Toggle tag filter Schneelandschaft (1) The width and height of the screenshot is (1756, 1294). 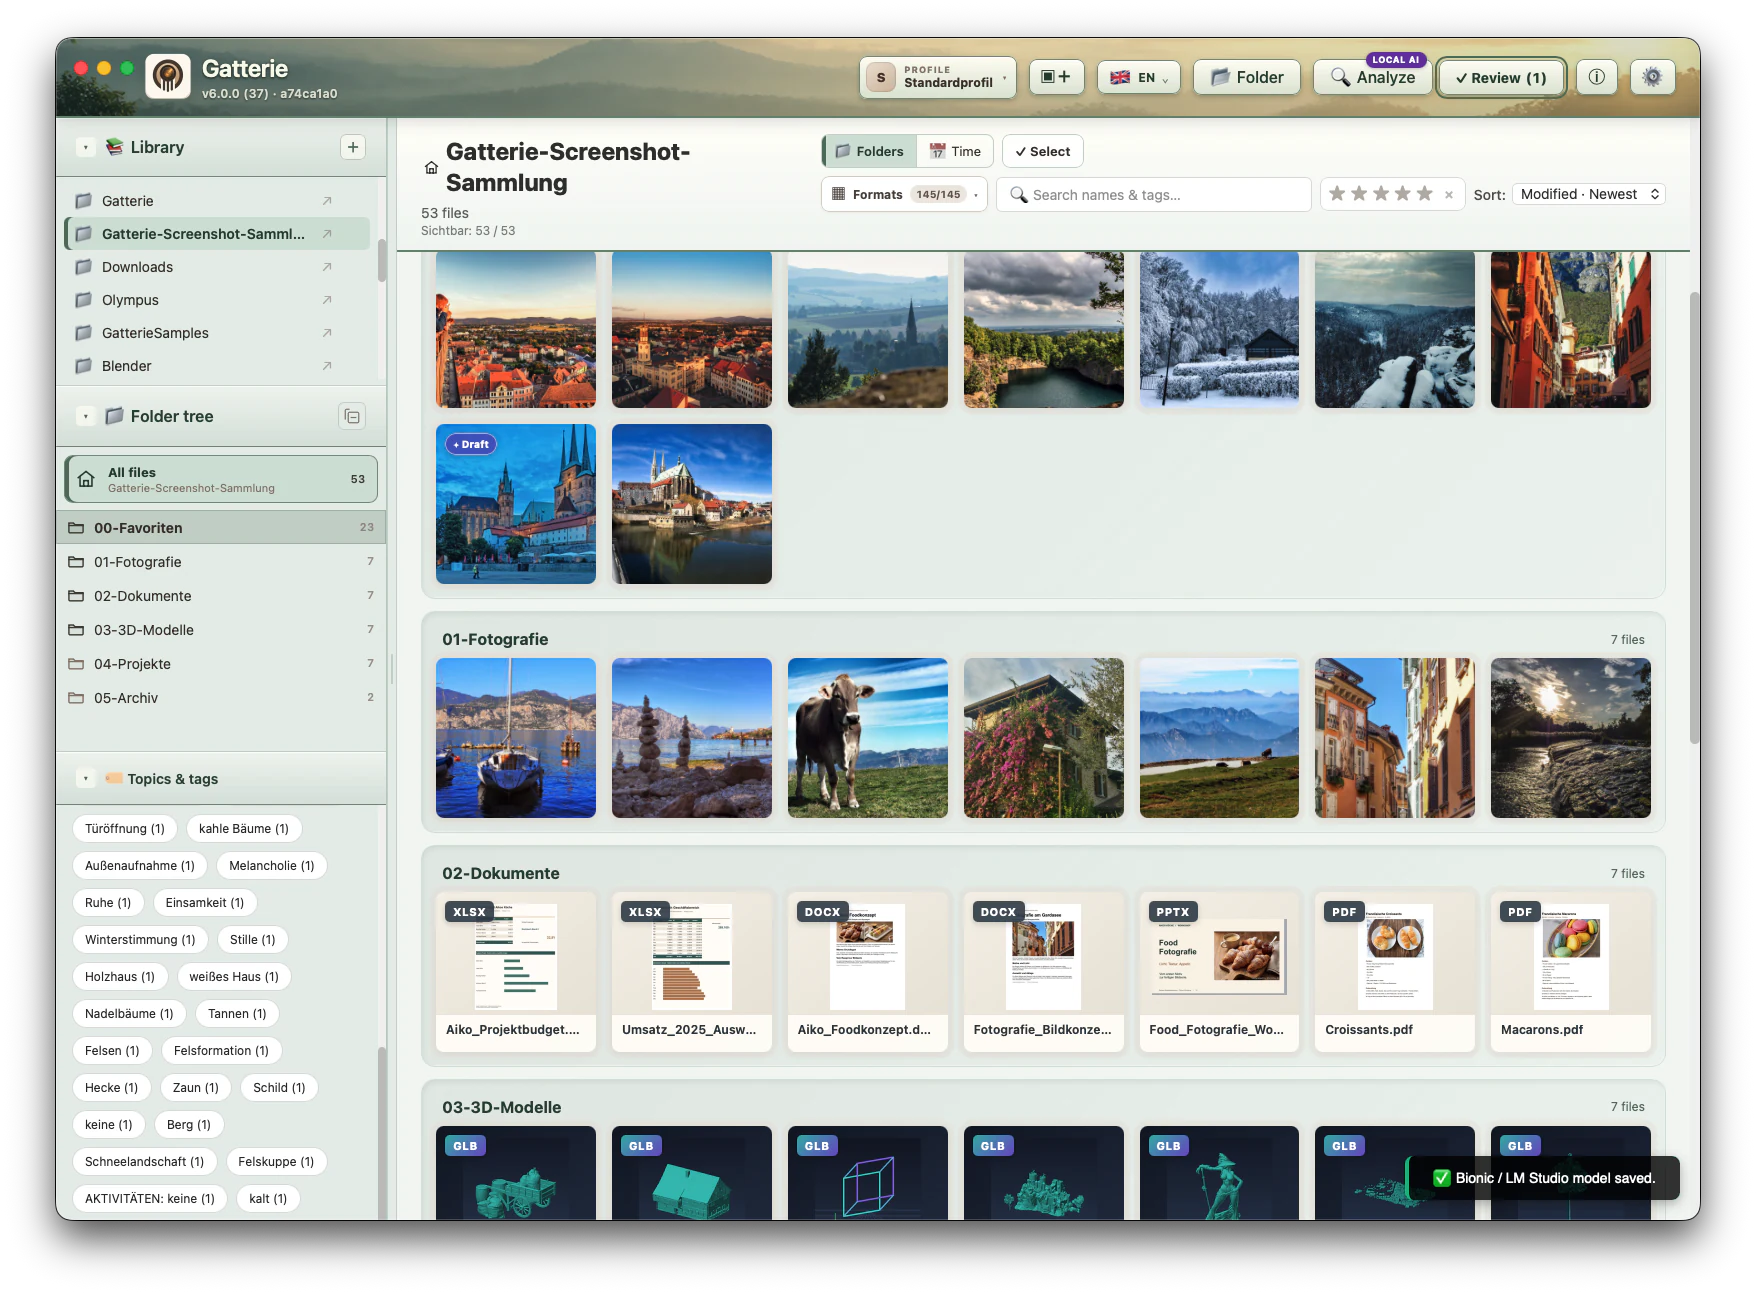point(144,1162)
